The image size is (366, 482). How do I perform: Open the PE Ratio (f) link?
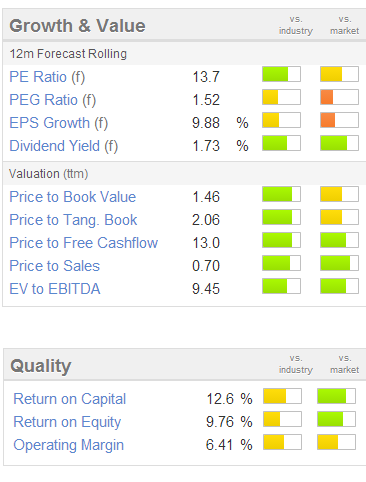(47, 77)
